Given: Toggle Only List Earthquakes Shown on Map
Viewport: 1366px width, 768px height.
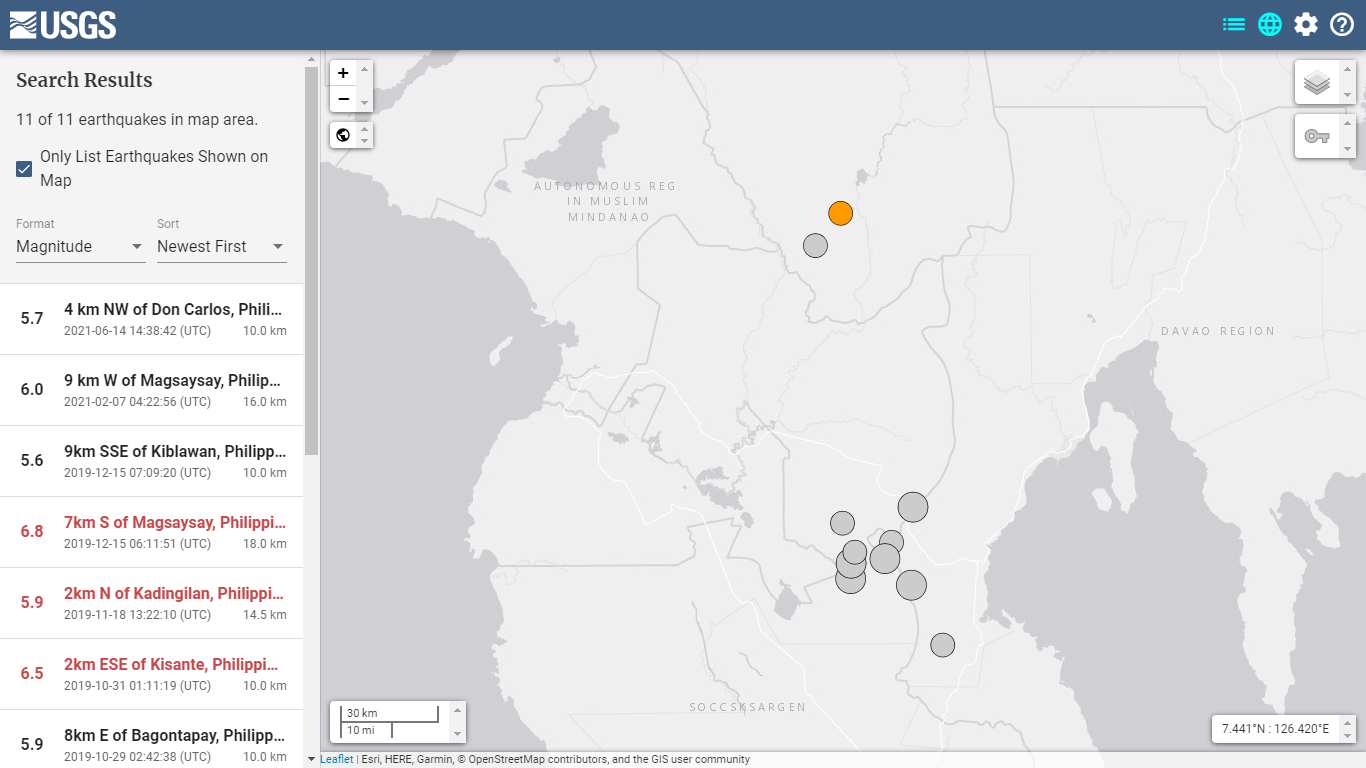Looking at the screenshot, I should pyautogui.click(x=25, y=169).
